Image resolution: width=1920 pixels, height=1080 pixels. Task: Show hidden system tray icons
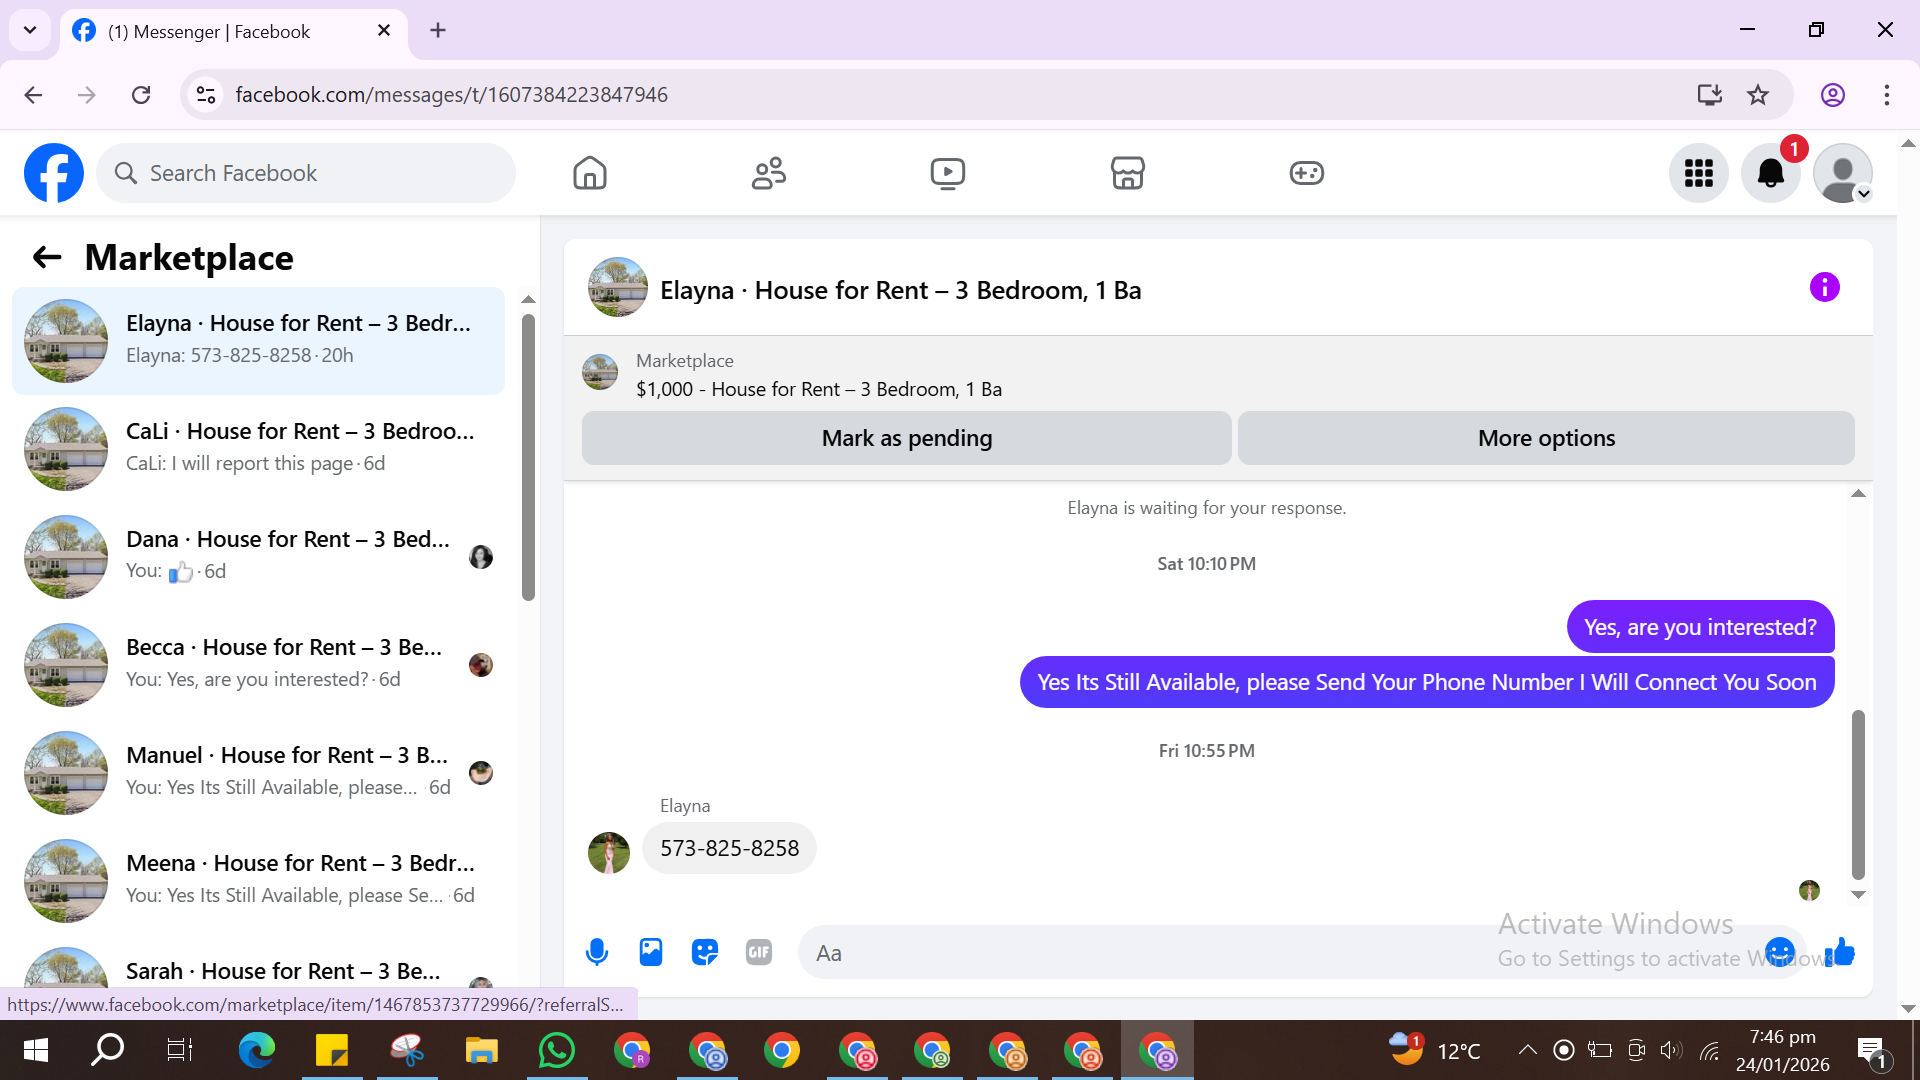(1527, 1050)
